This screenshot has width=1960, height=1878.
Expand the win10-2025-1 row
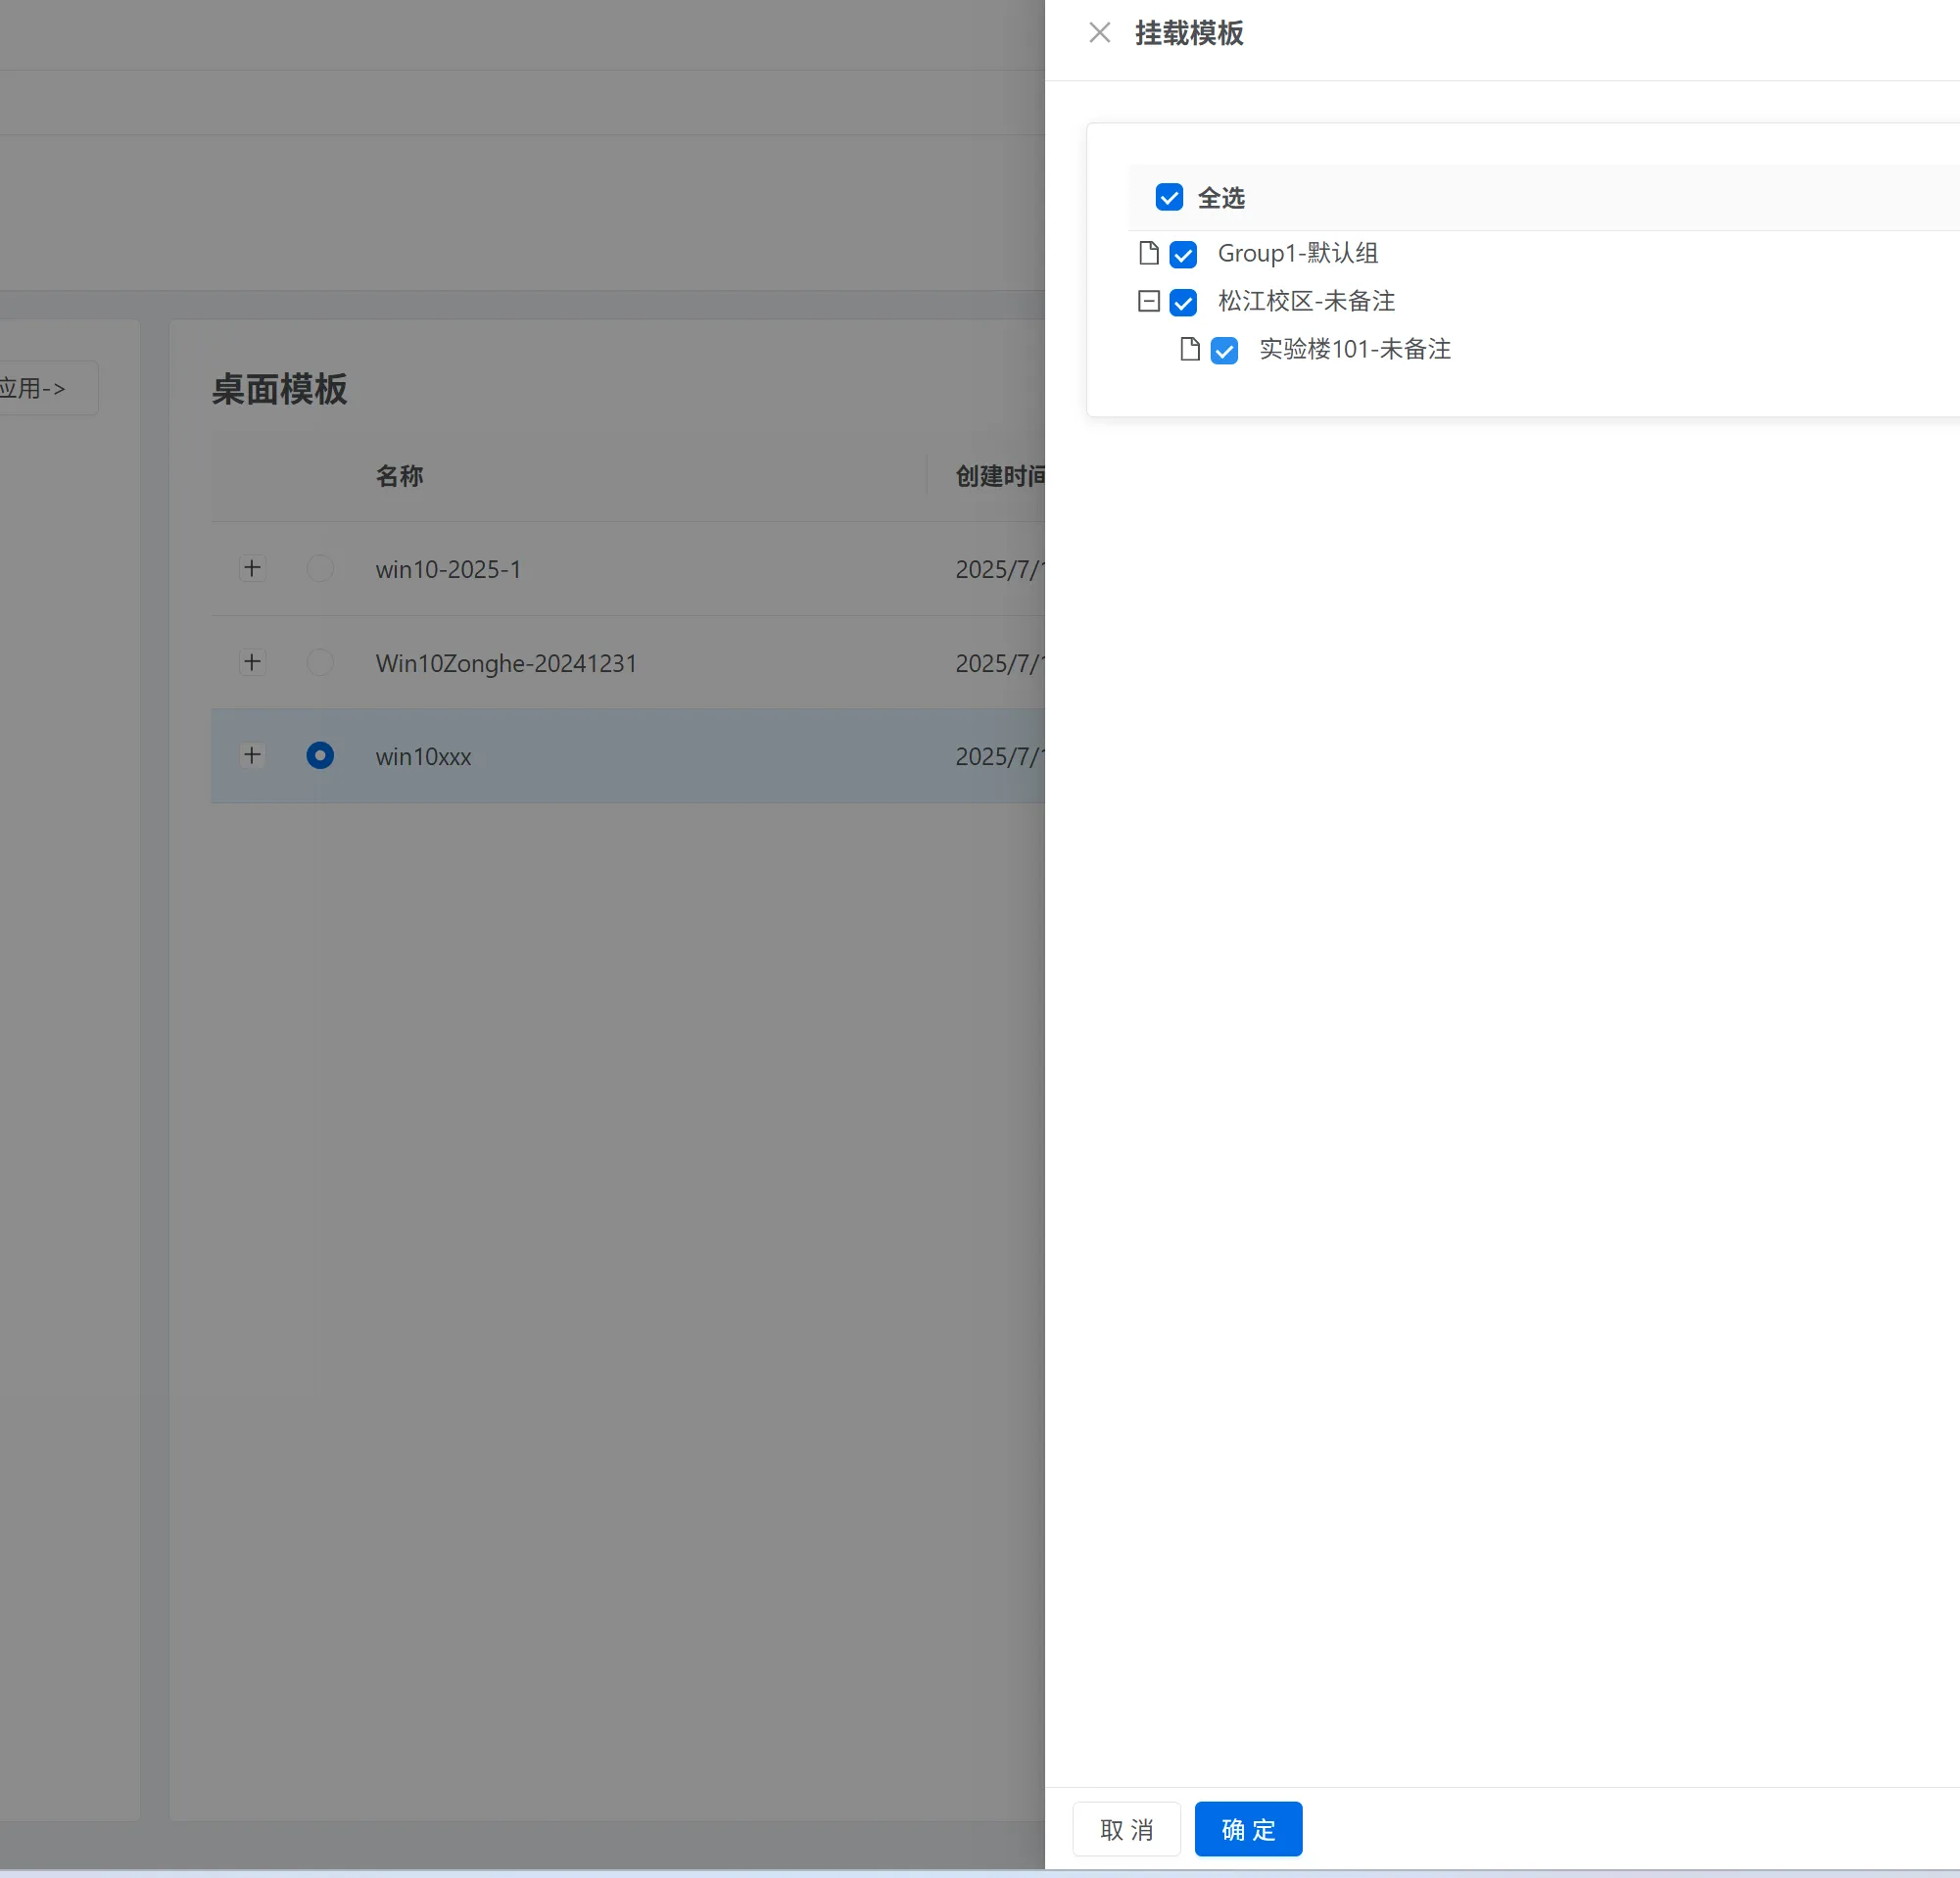pos(252,568)
